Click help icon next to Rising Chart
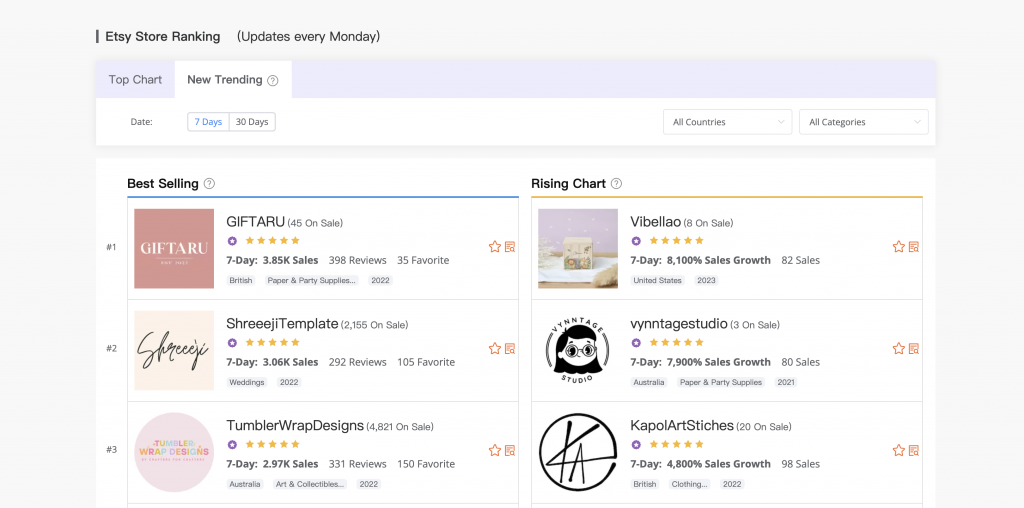Viewport: 1024px width, 508px height. pyautogui.click(x=616, y=184)
